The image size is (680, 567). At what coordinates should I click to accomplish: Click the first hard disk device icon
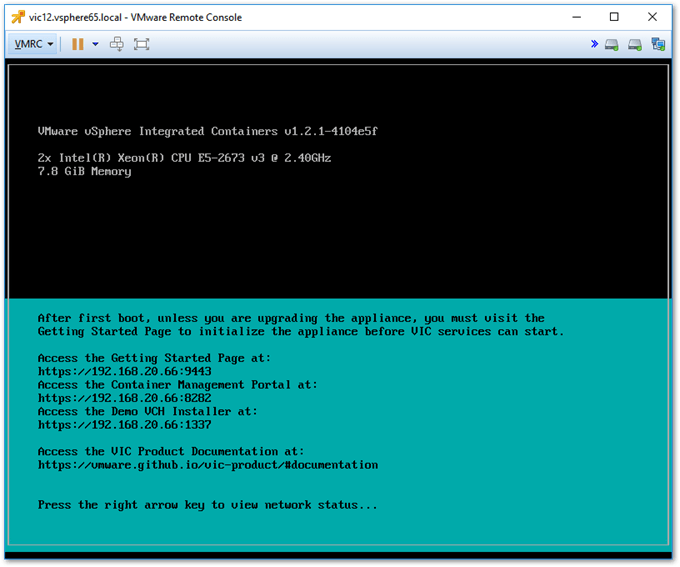[612, 44]
